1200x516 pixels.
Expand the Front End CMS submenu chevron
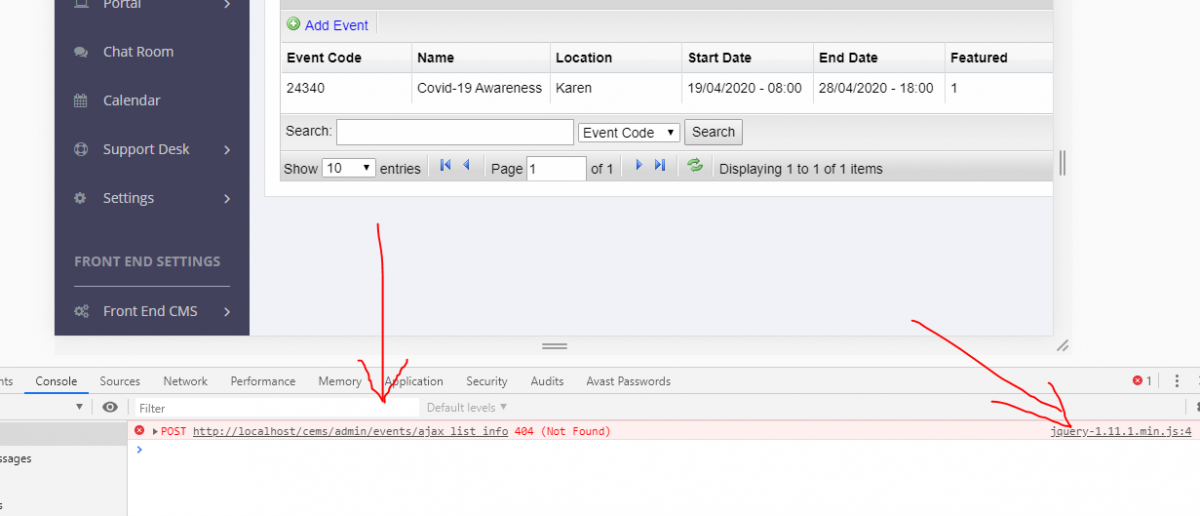228,311
